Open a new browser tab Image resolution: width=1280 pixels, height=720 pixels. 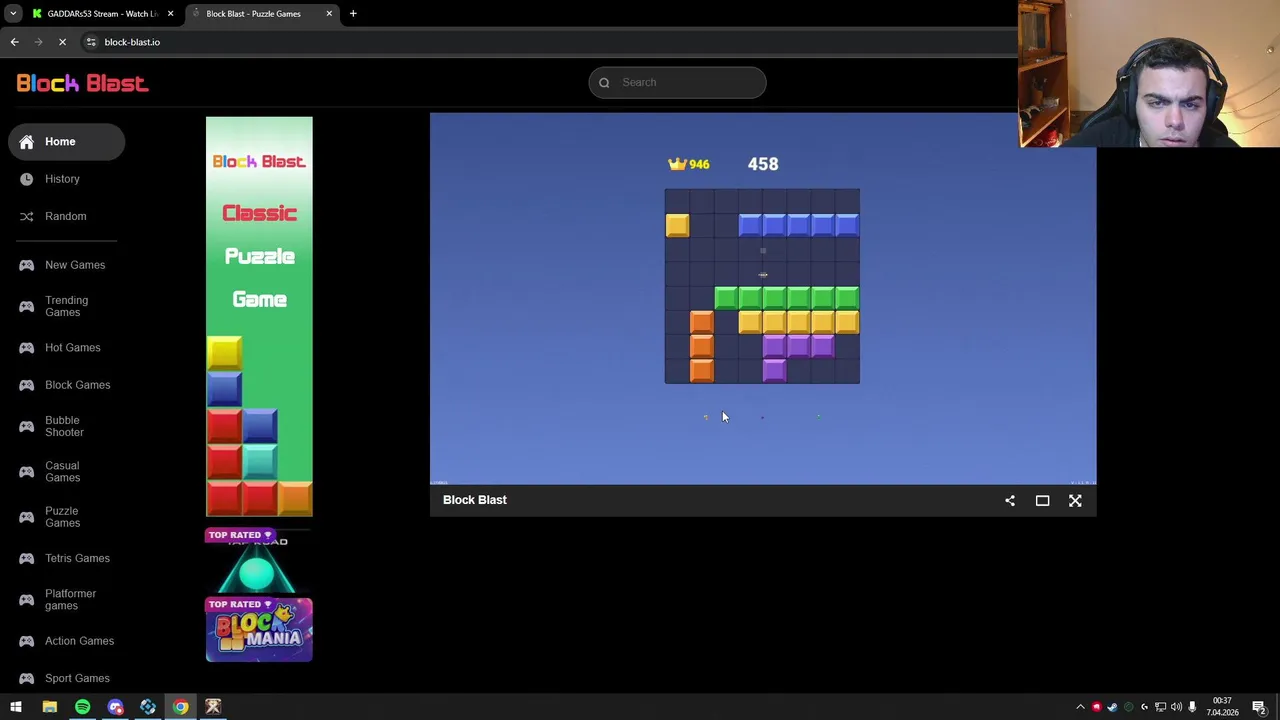point(353,14)
